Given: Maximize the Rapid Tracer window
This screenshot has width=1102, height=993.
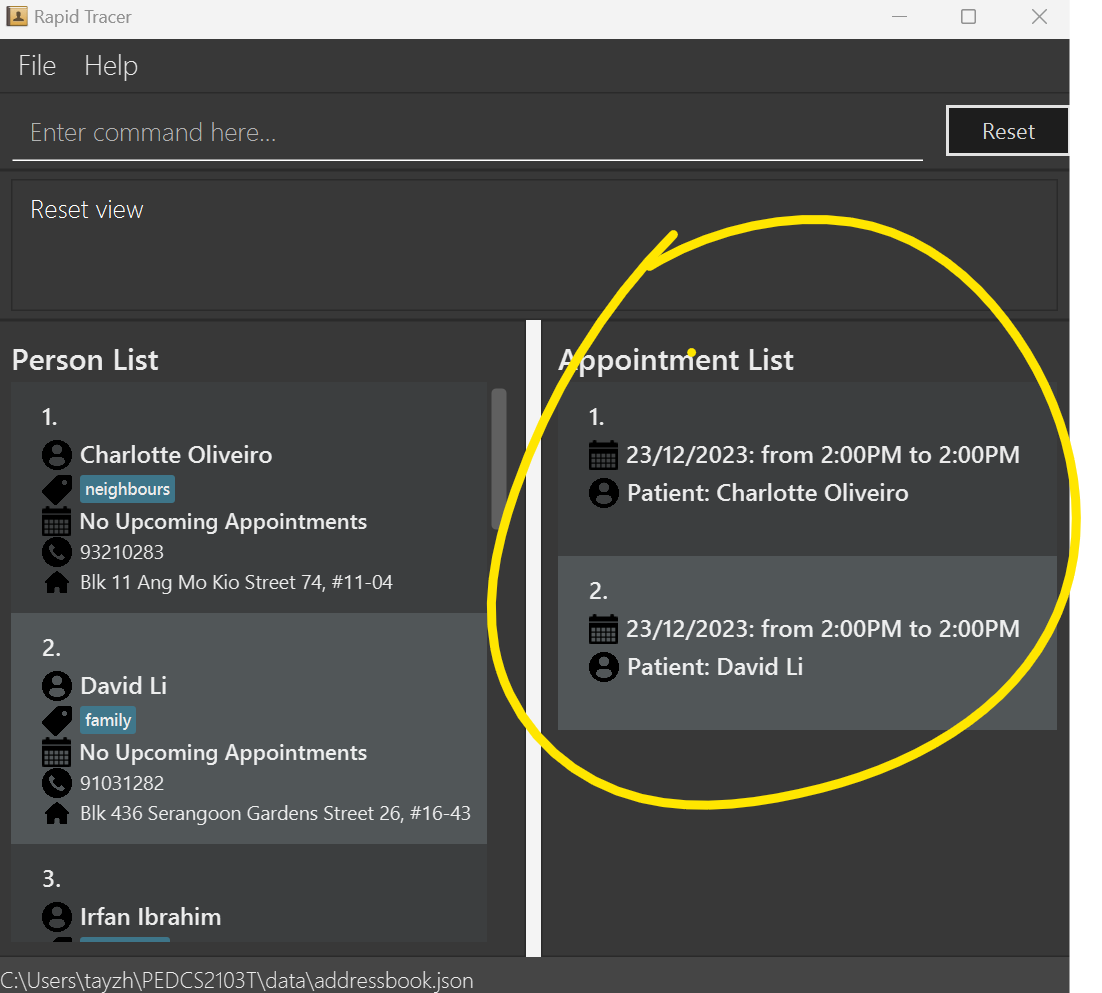Looking at the screenshot, I should click(968, 16).
